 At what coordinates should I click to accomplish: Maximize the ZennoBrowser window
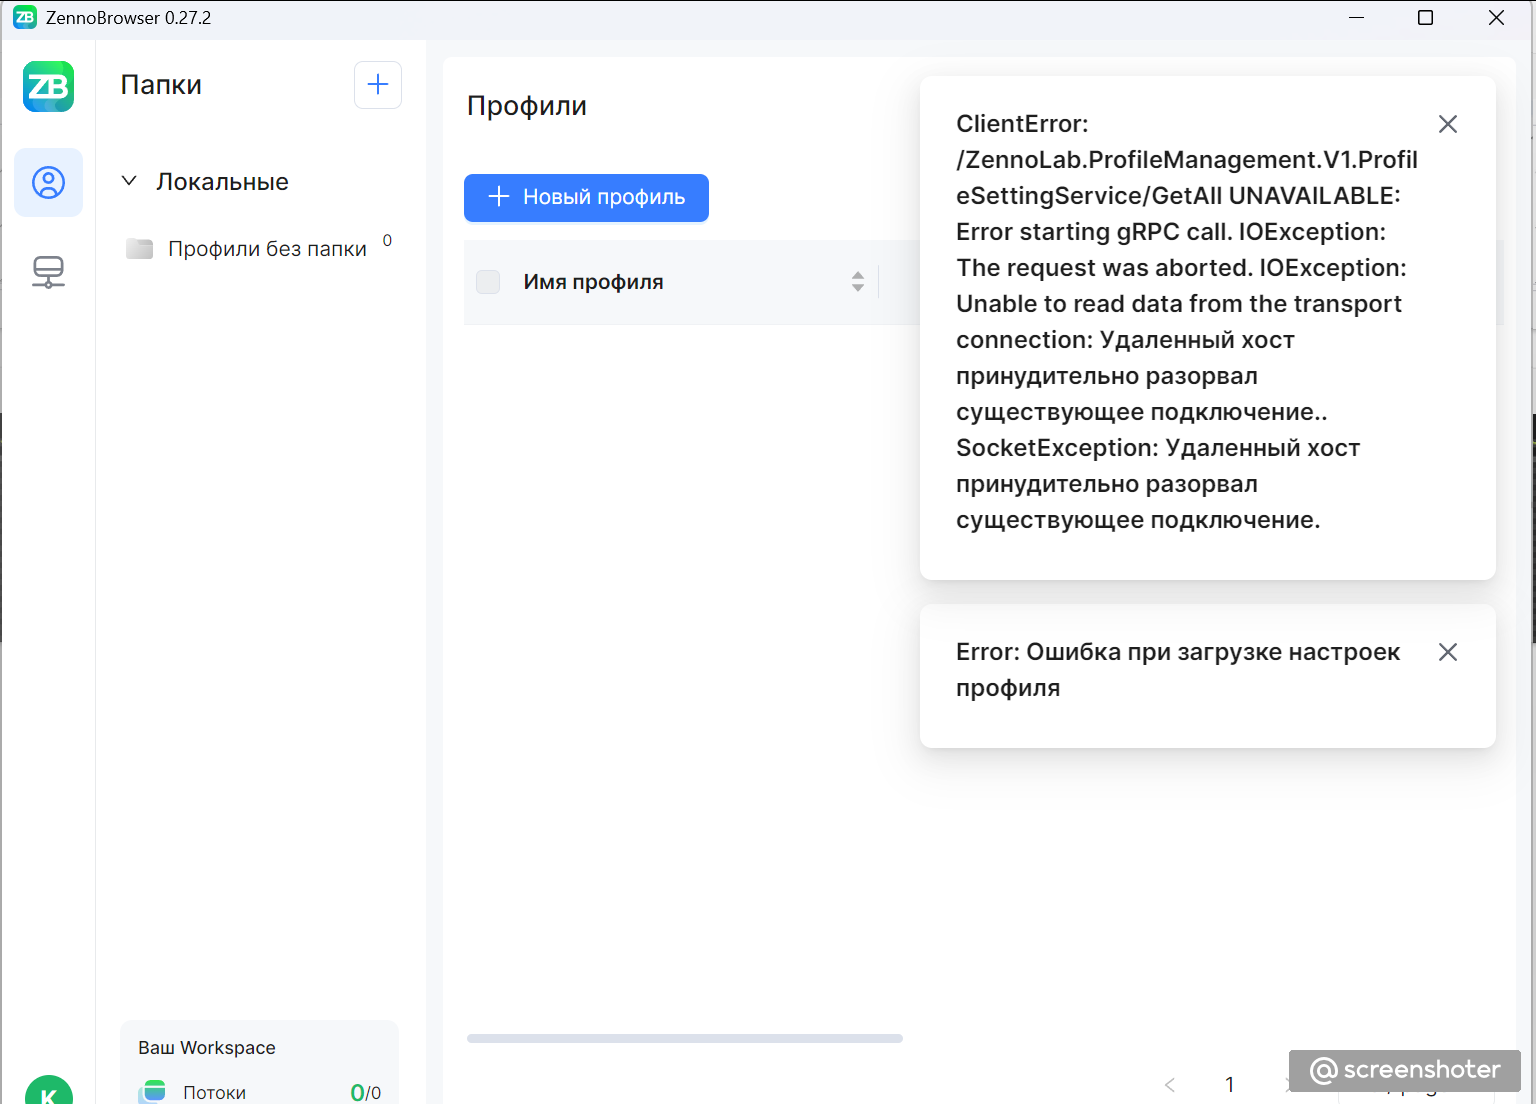click(x=1426, y=18)
